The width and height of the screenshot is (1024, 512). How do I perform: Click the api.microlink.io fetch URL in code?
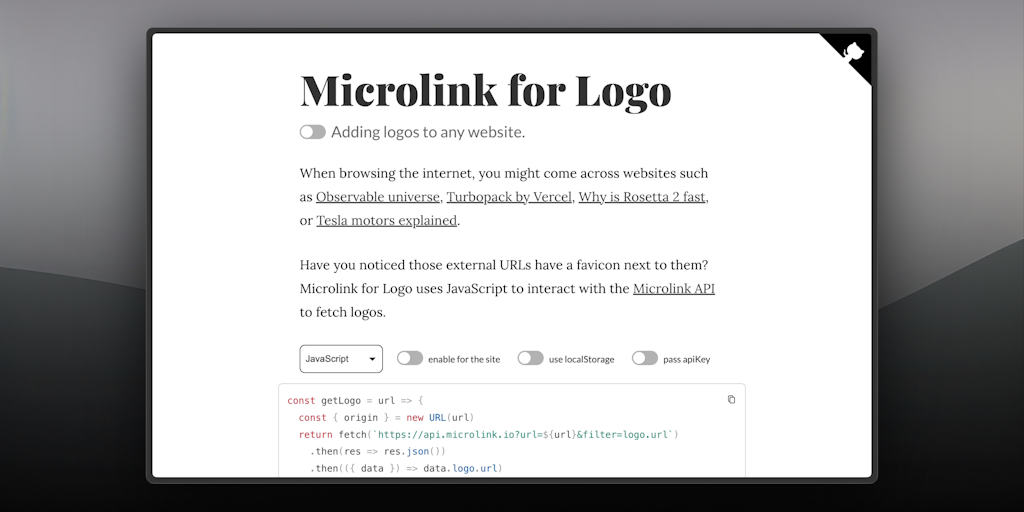point(524,434)
